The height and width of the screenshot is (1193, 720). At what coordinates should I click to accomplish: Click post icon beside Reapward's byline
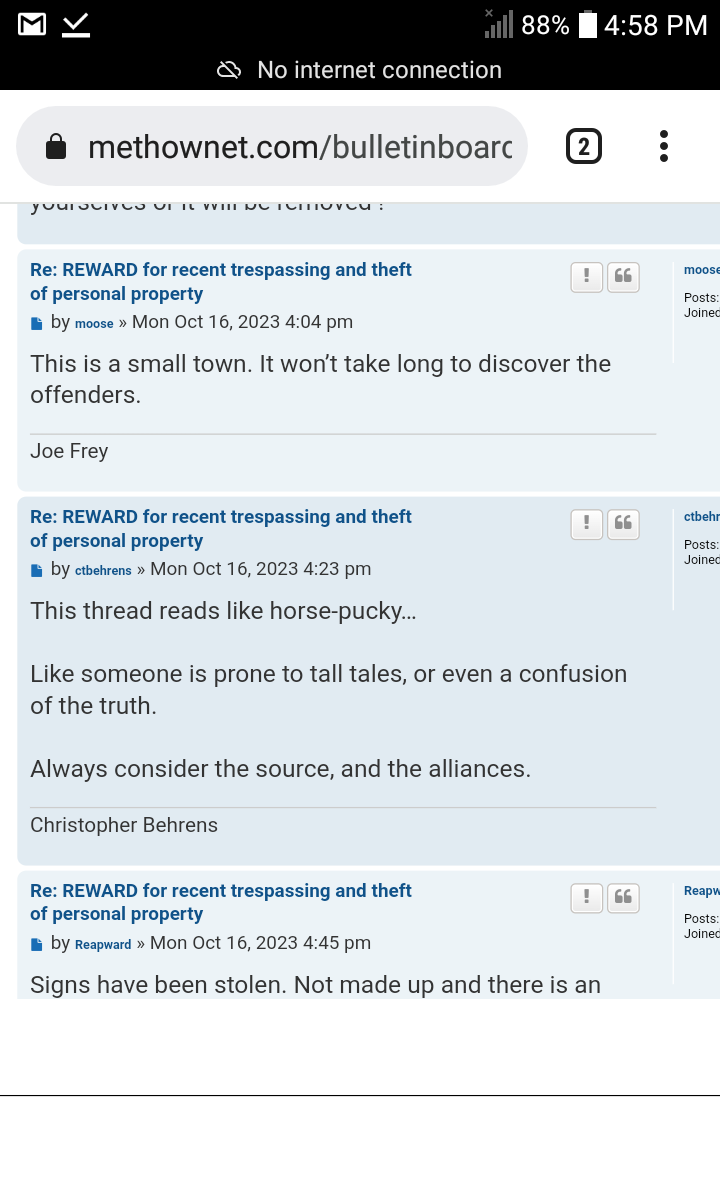pyautogui.click(x=37, y=944)
